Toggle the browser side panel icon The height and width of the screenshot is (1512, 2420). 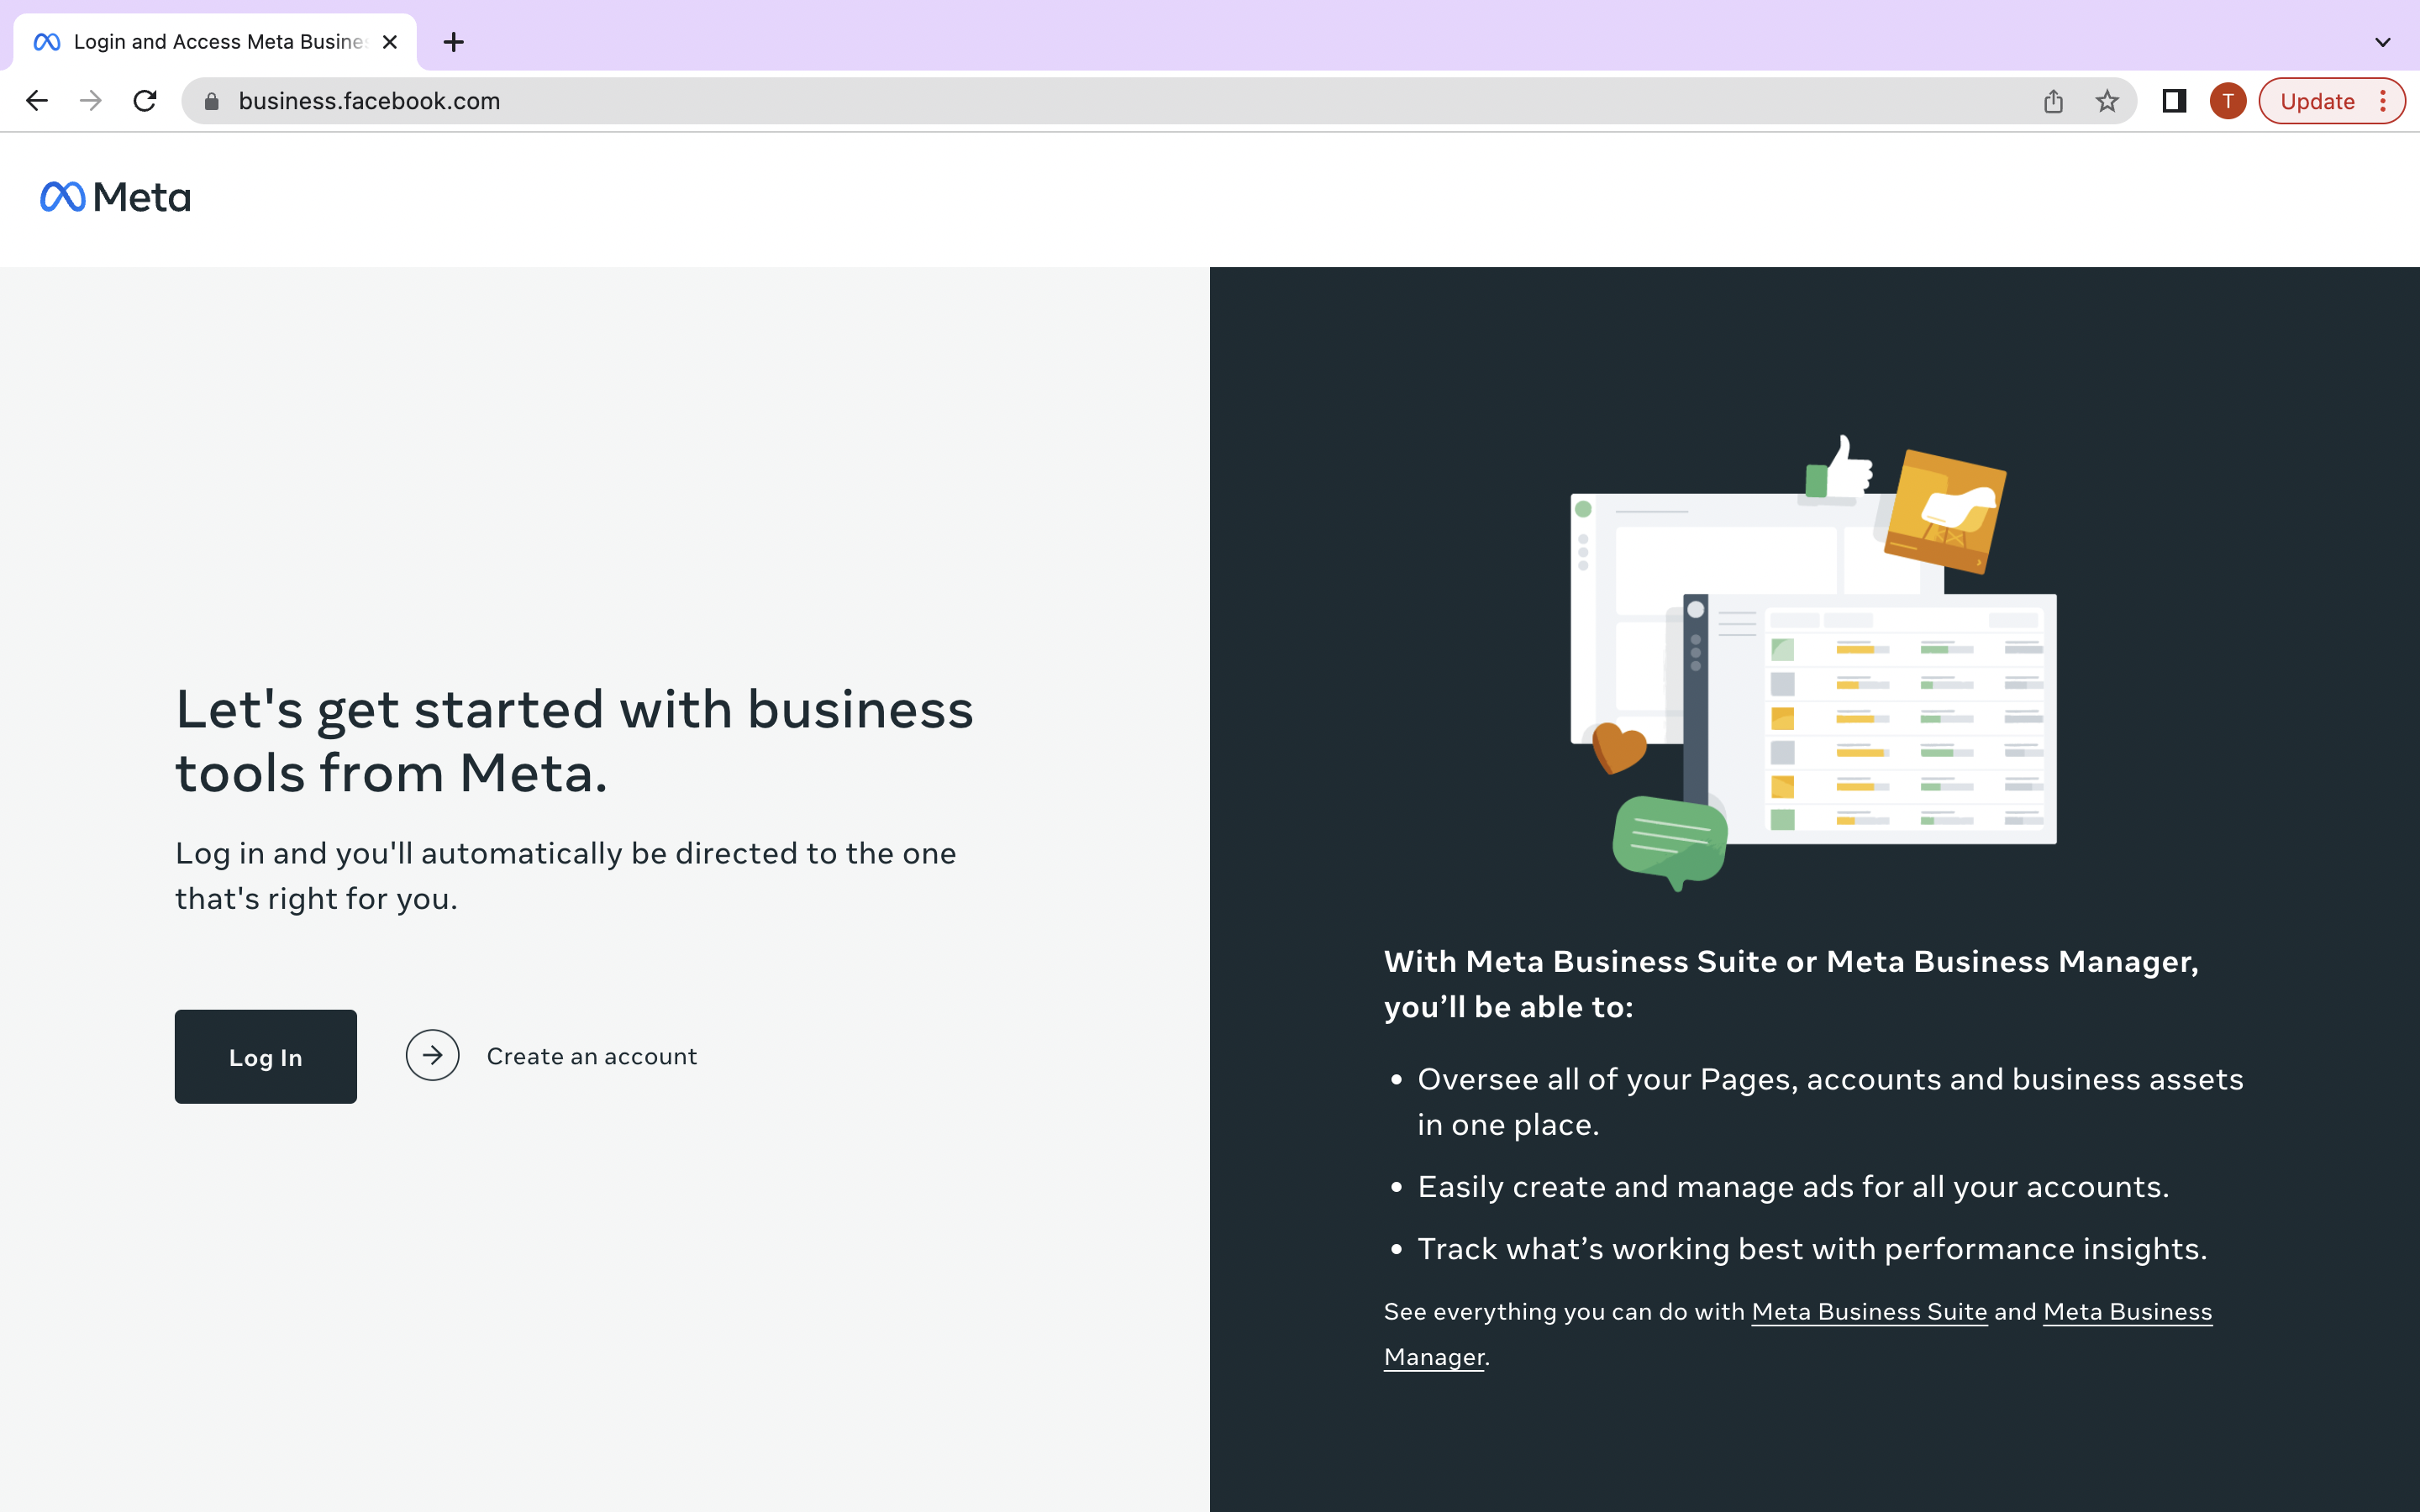2174,101
